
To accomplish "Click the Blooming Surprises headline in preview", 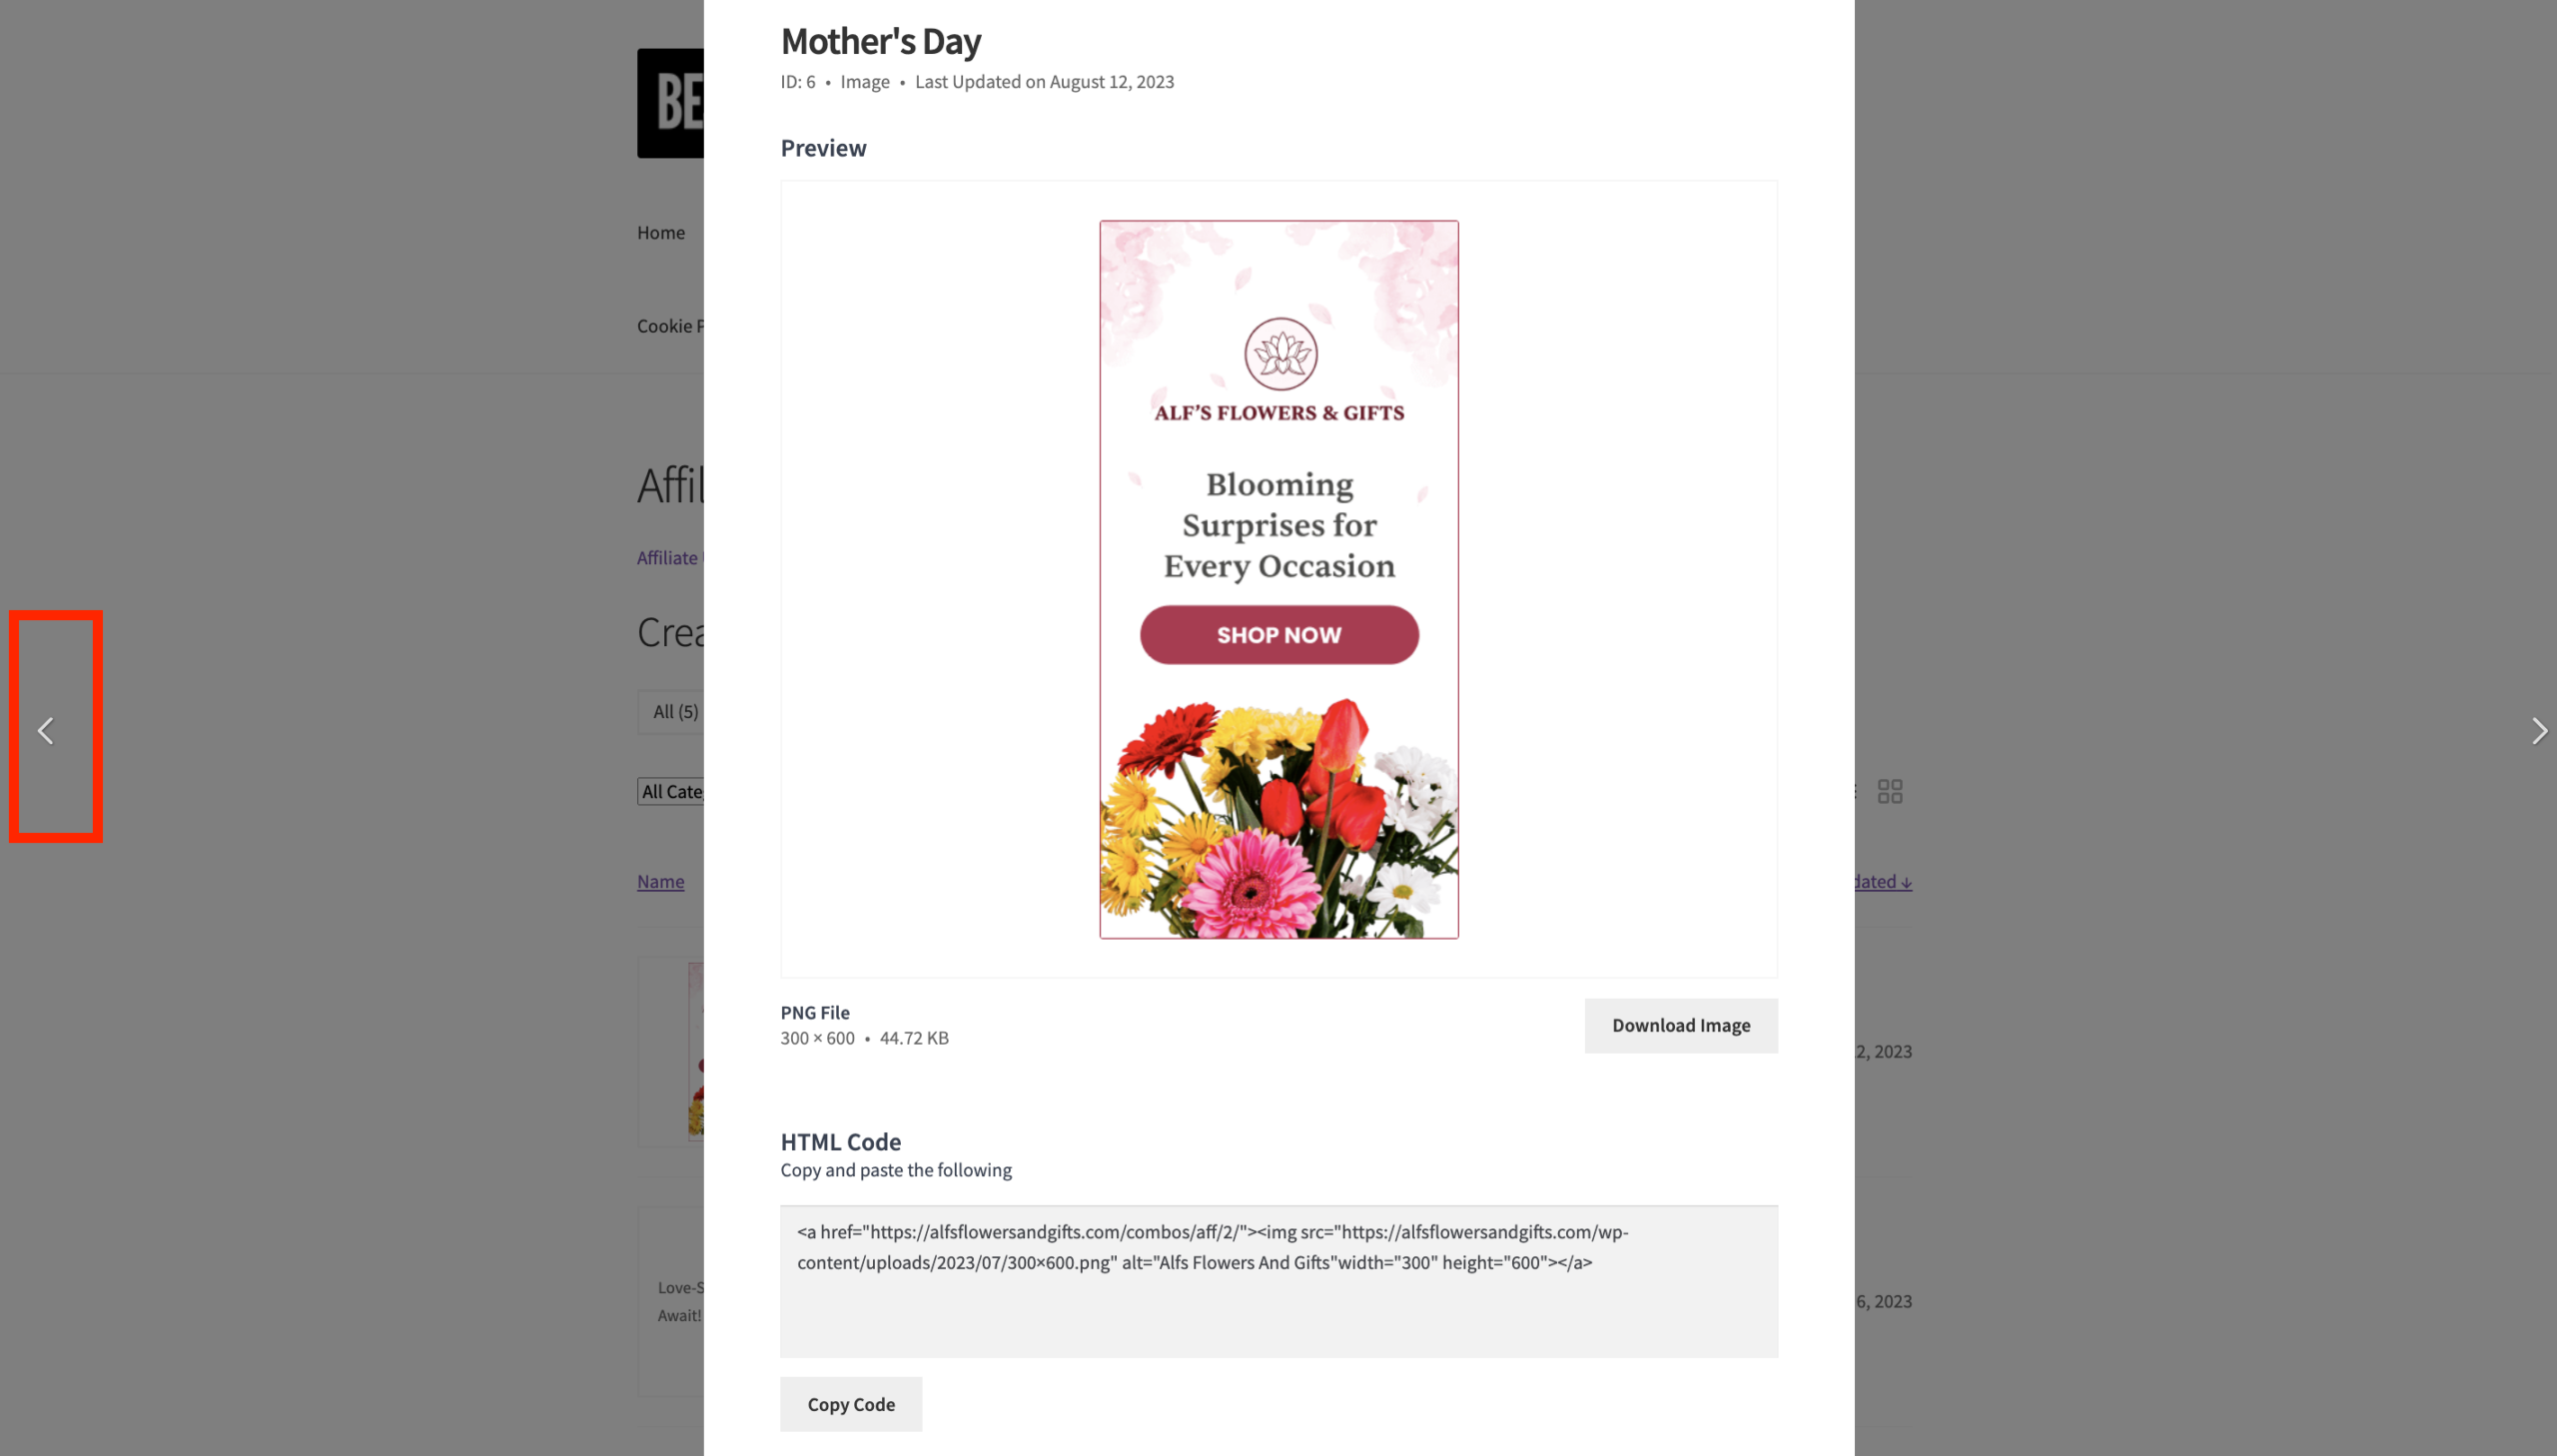I will click(x=1279, y=525).
